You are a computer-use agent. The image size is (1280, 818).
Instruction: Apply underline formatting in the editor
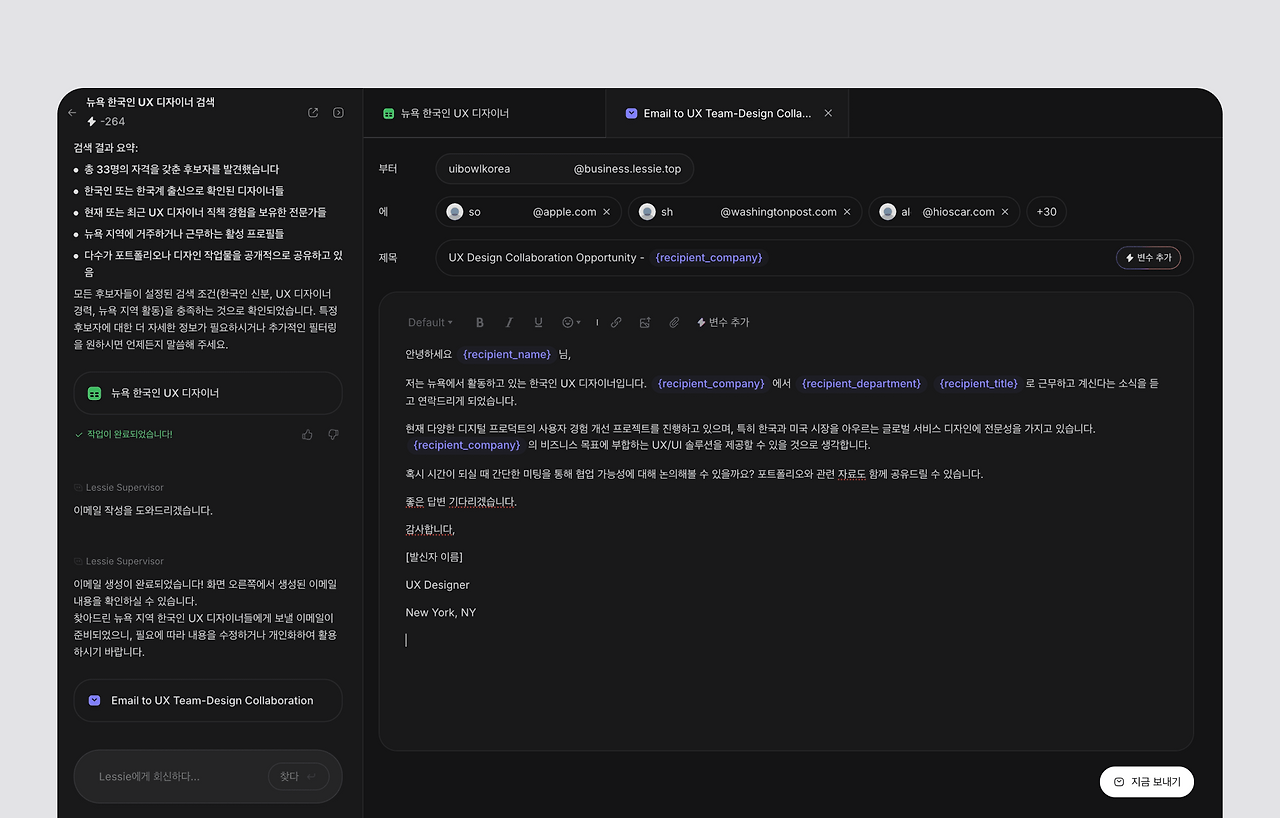(x=538, y=322)
